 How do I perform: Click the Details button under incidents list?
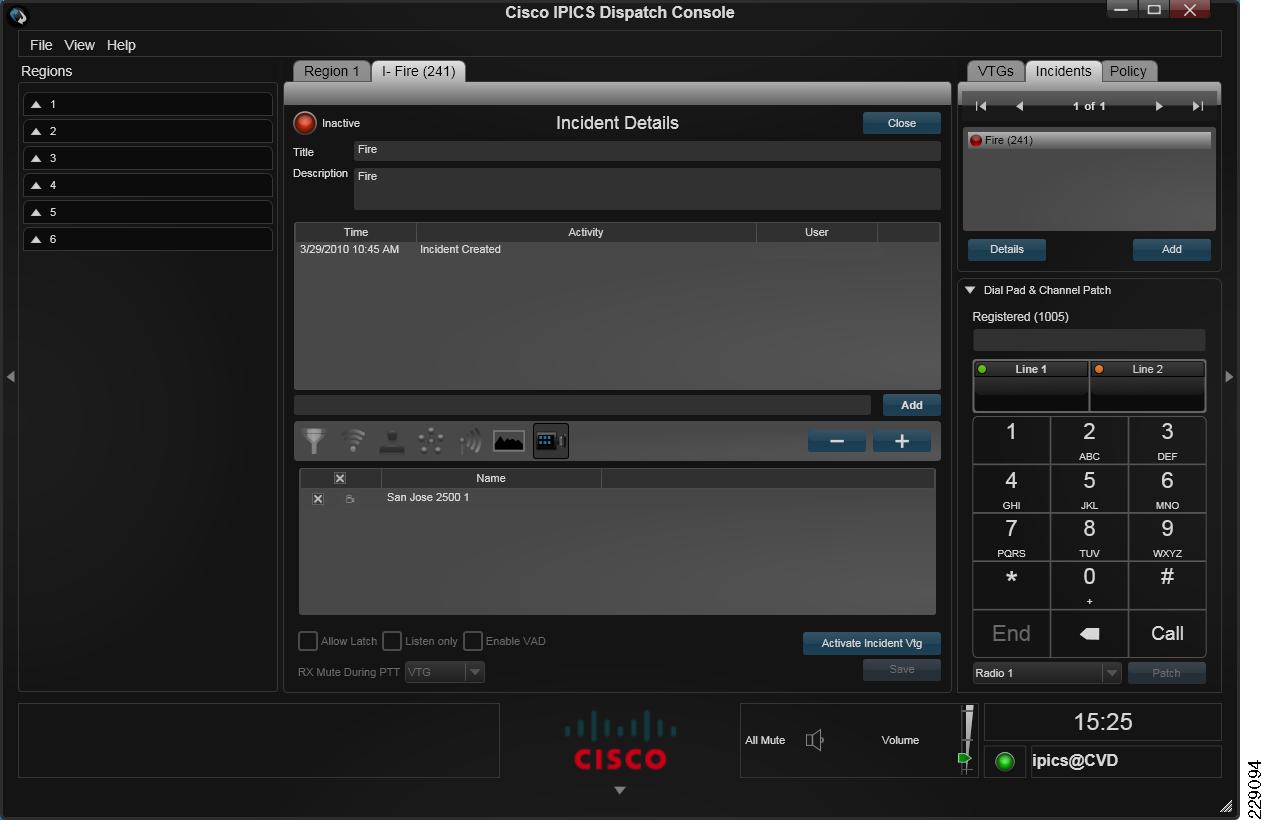[1007, 249]
